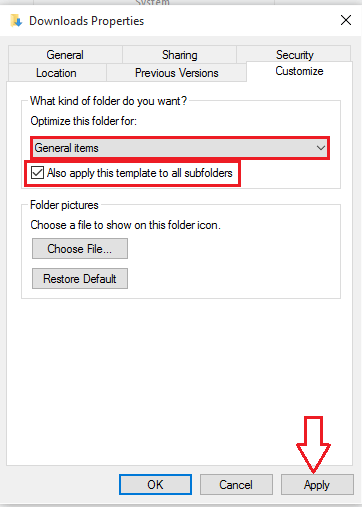Open the 'General items' optimize dropdown
The width and height of the screenshot is (362, 507).
(x=180, y=148)
